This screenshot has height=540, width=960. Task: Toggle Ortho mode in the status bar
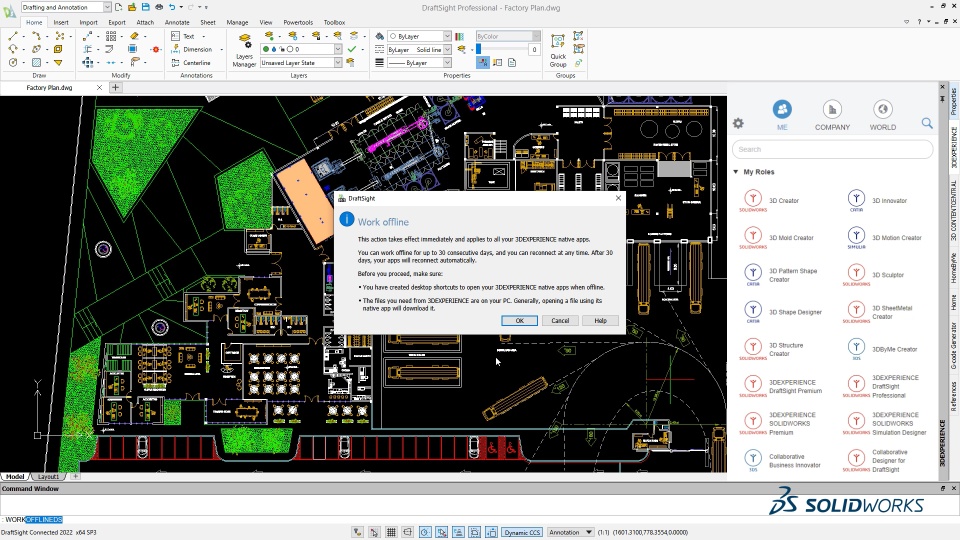point(408,532)
